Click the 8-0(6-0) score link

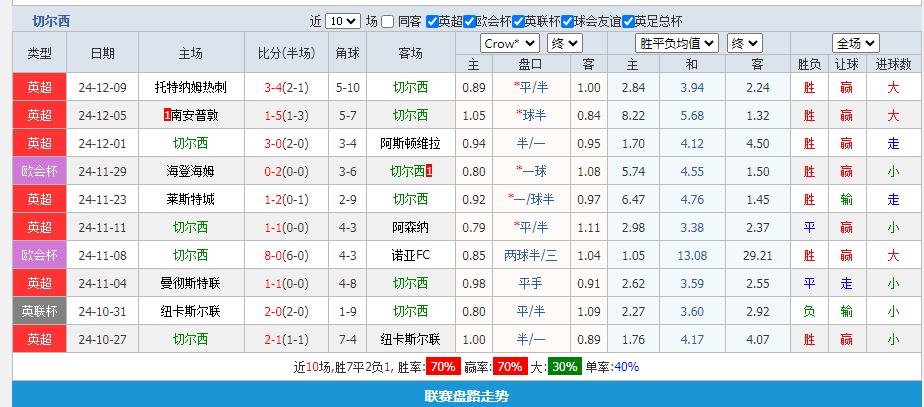pyautogui.click(x=285, y=255)
